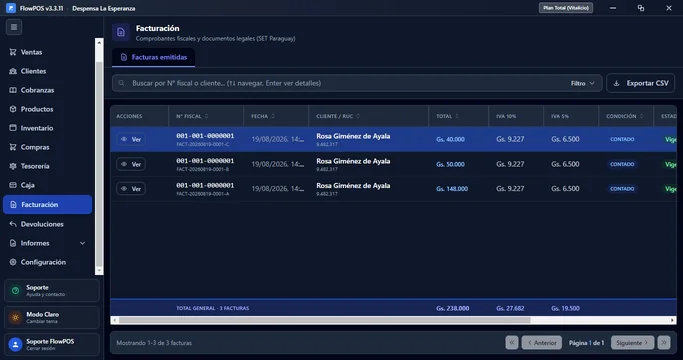Click the green Soporte help icon
683x360 pixels.
(15, 291)
